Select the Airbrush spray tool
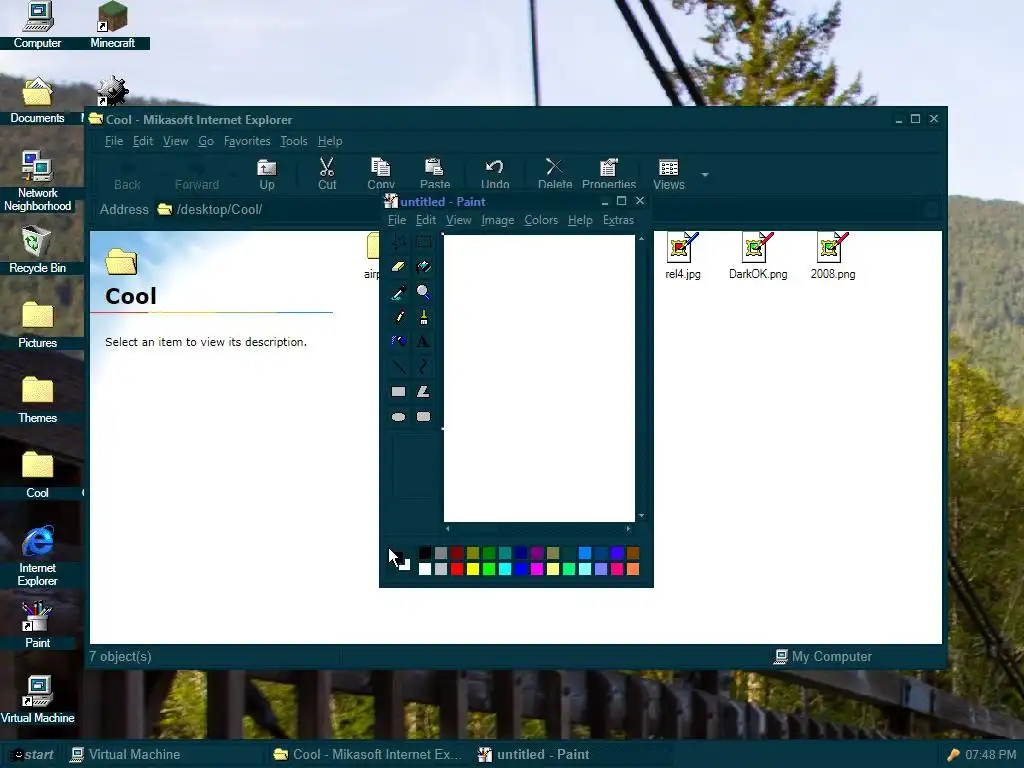The image size is (1024, 768). point(398,342)
